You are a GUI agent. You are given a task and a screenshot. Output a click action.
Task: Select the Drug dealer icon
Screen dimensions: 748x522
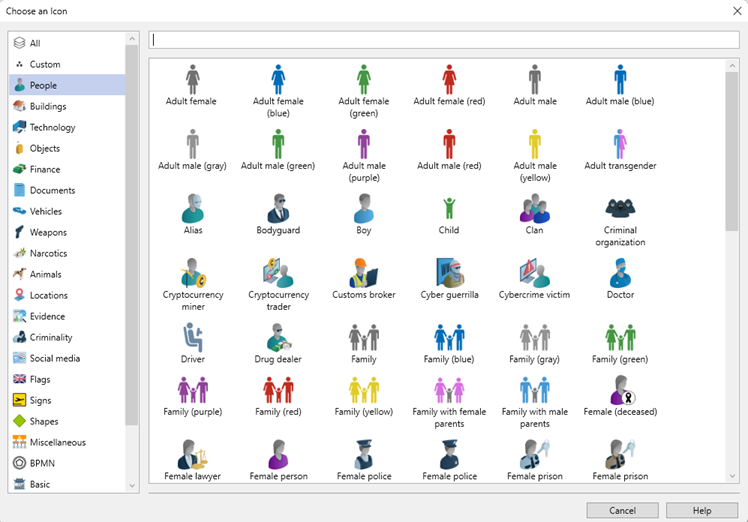click(x=278, y=338)
